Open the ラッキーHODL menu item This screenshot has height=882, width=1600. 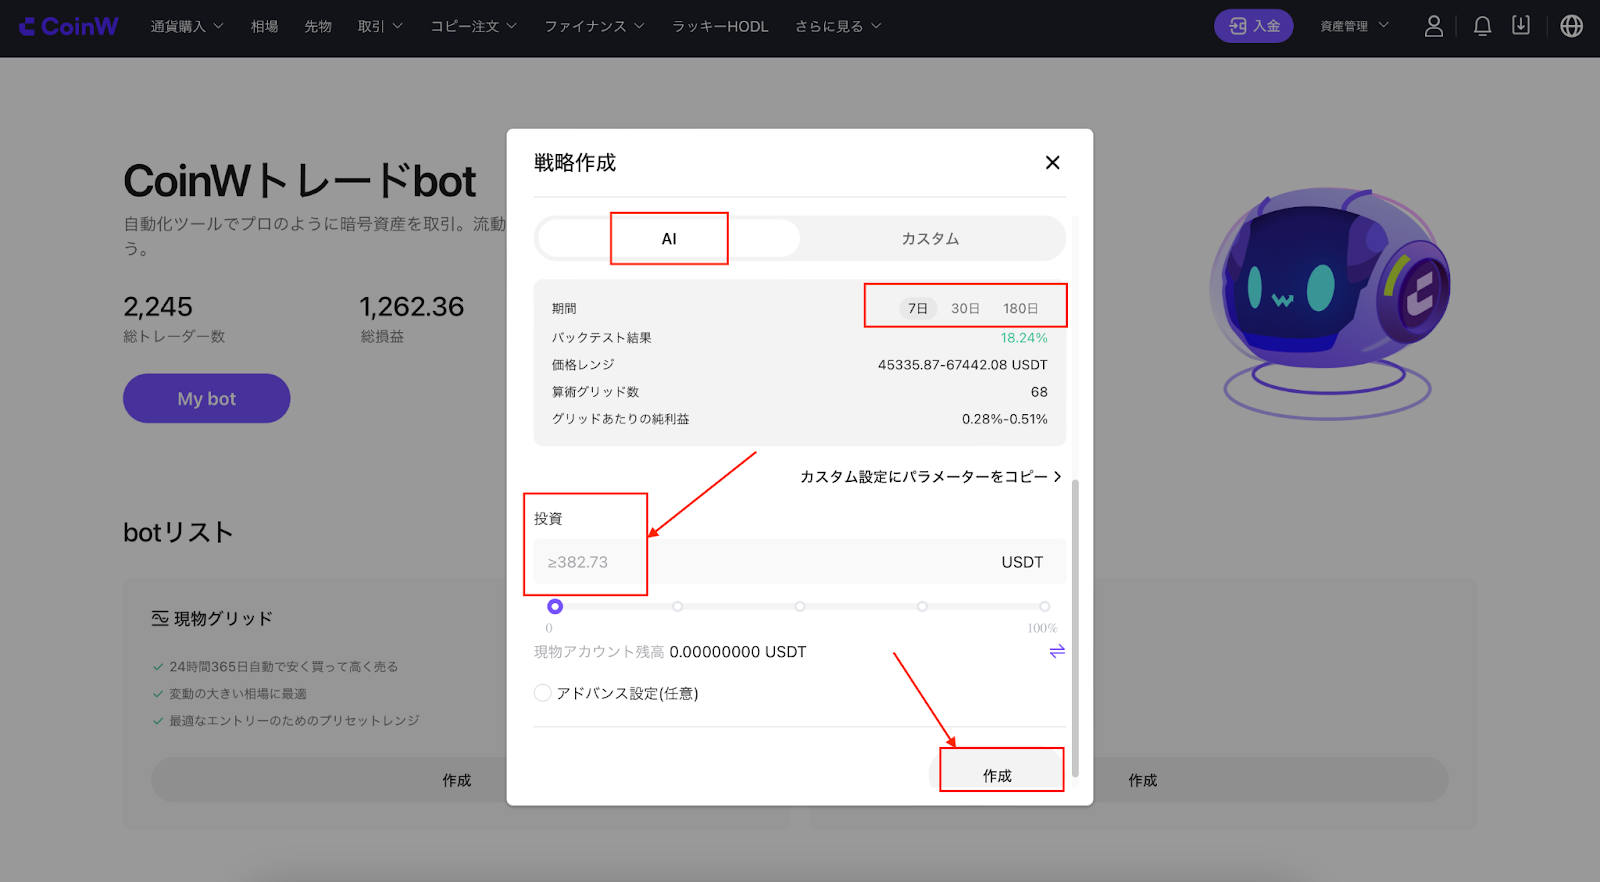(720, 26)
